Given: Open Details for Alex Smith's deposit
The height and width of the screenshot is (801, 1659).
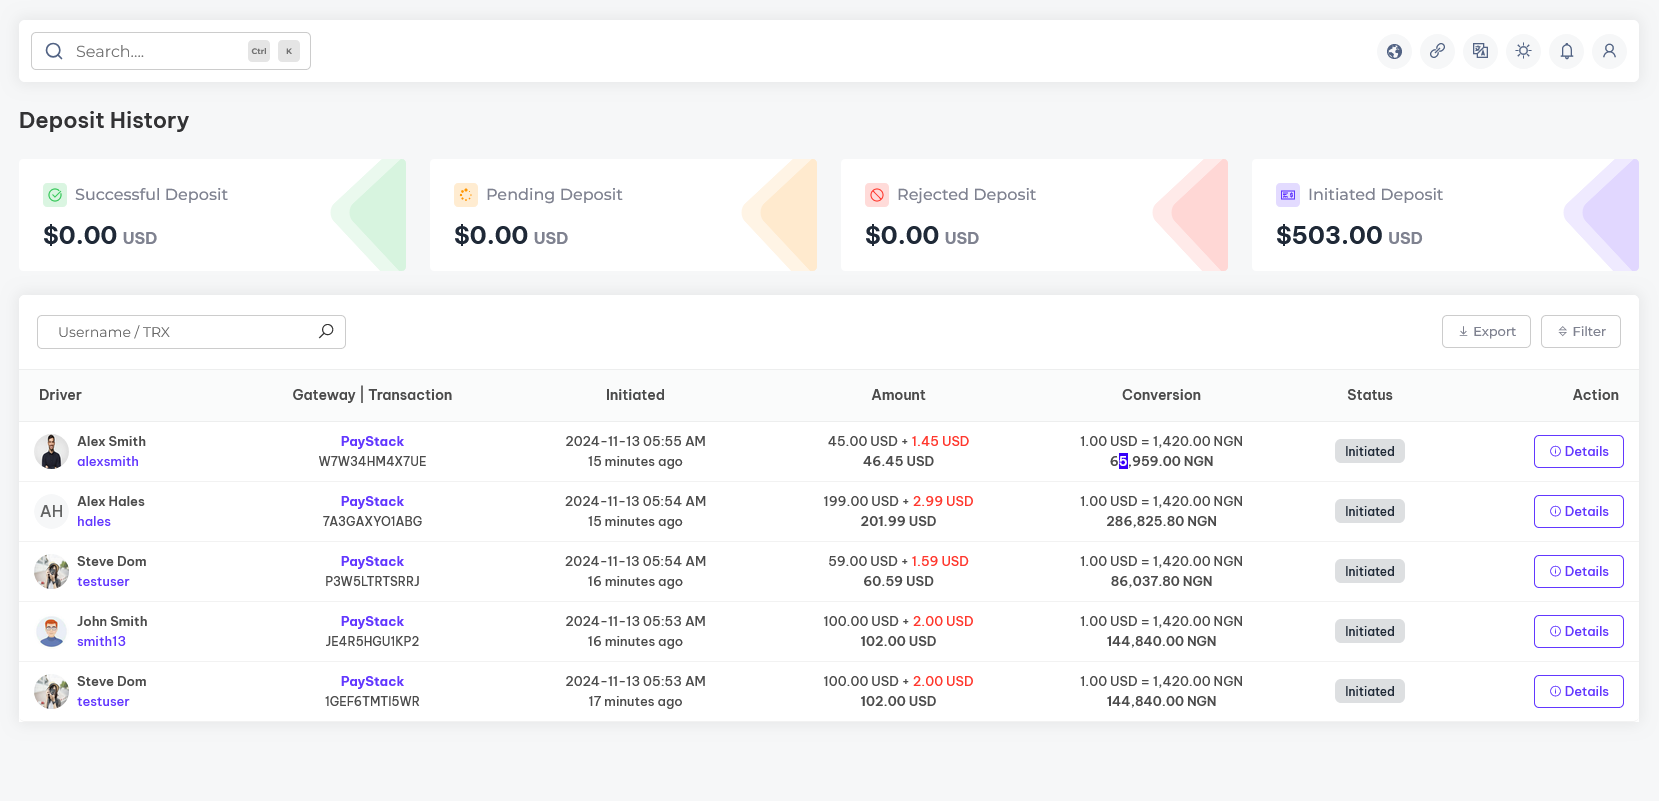Looking at the screenshot, I should [x=1578, y=451].
